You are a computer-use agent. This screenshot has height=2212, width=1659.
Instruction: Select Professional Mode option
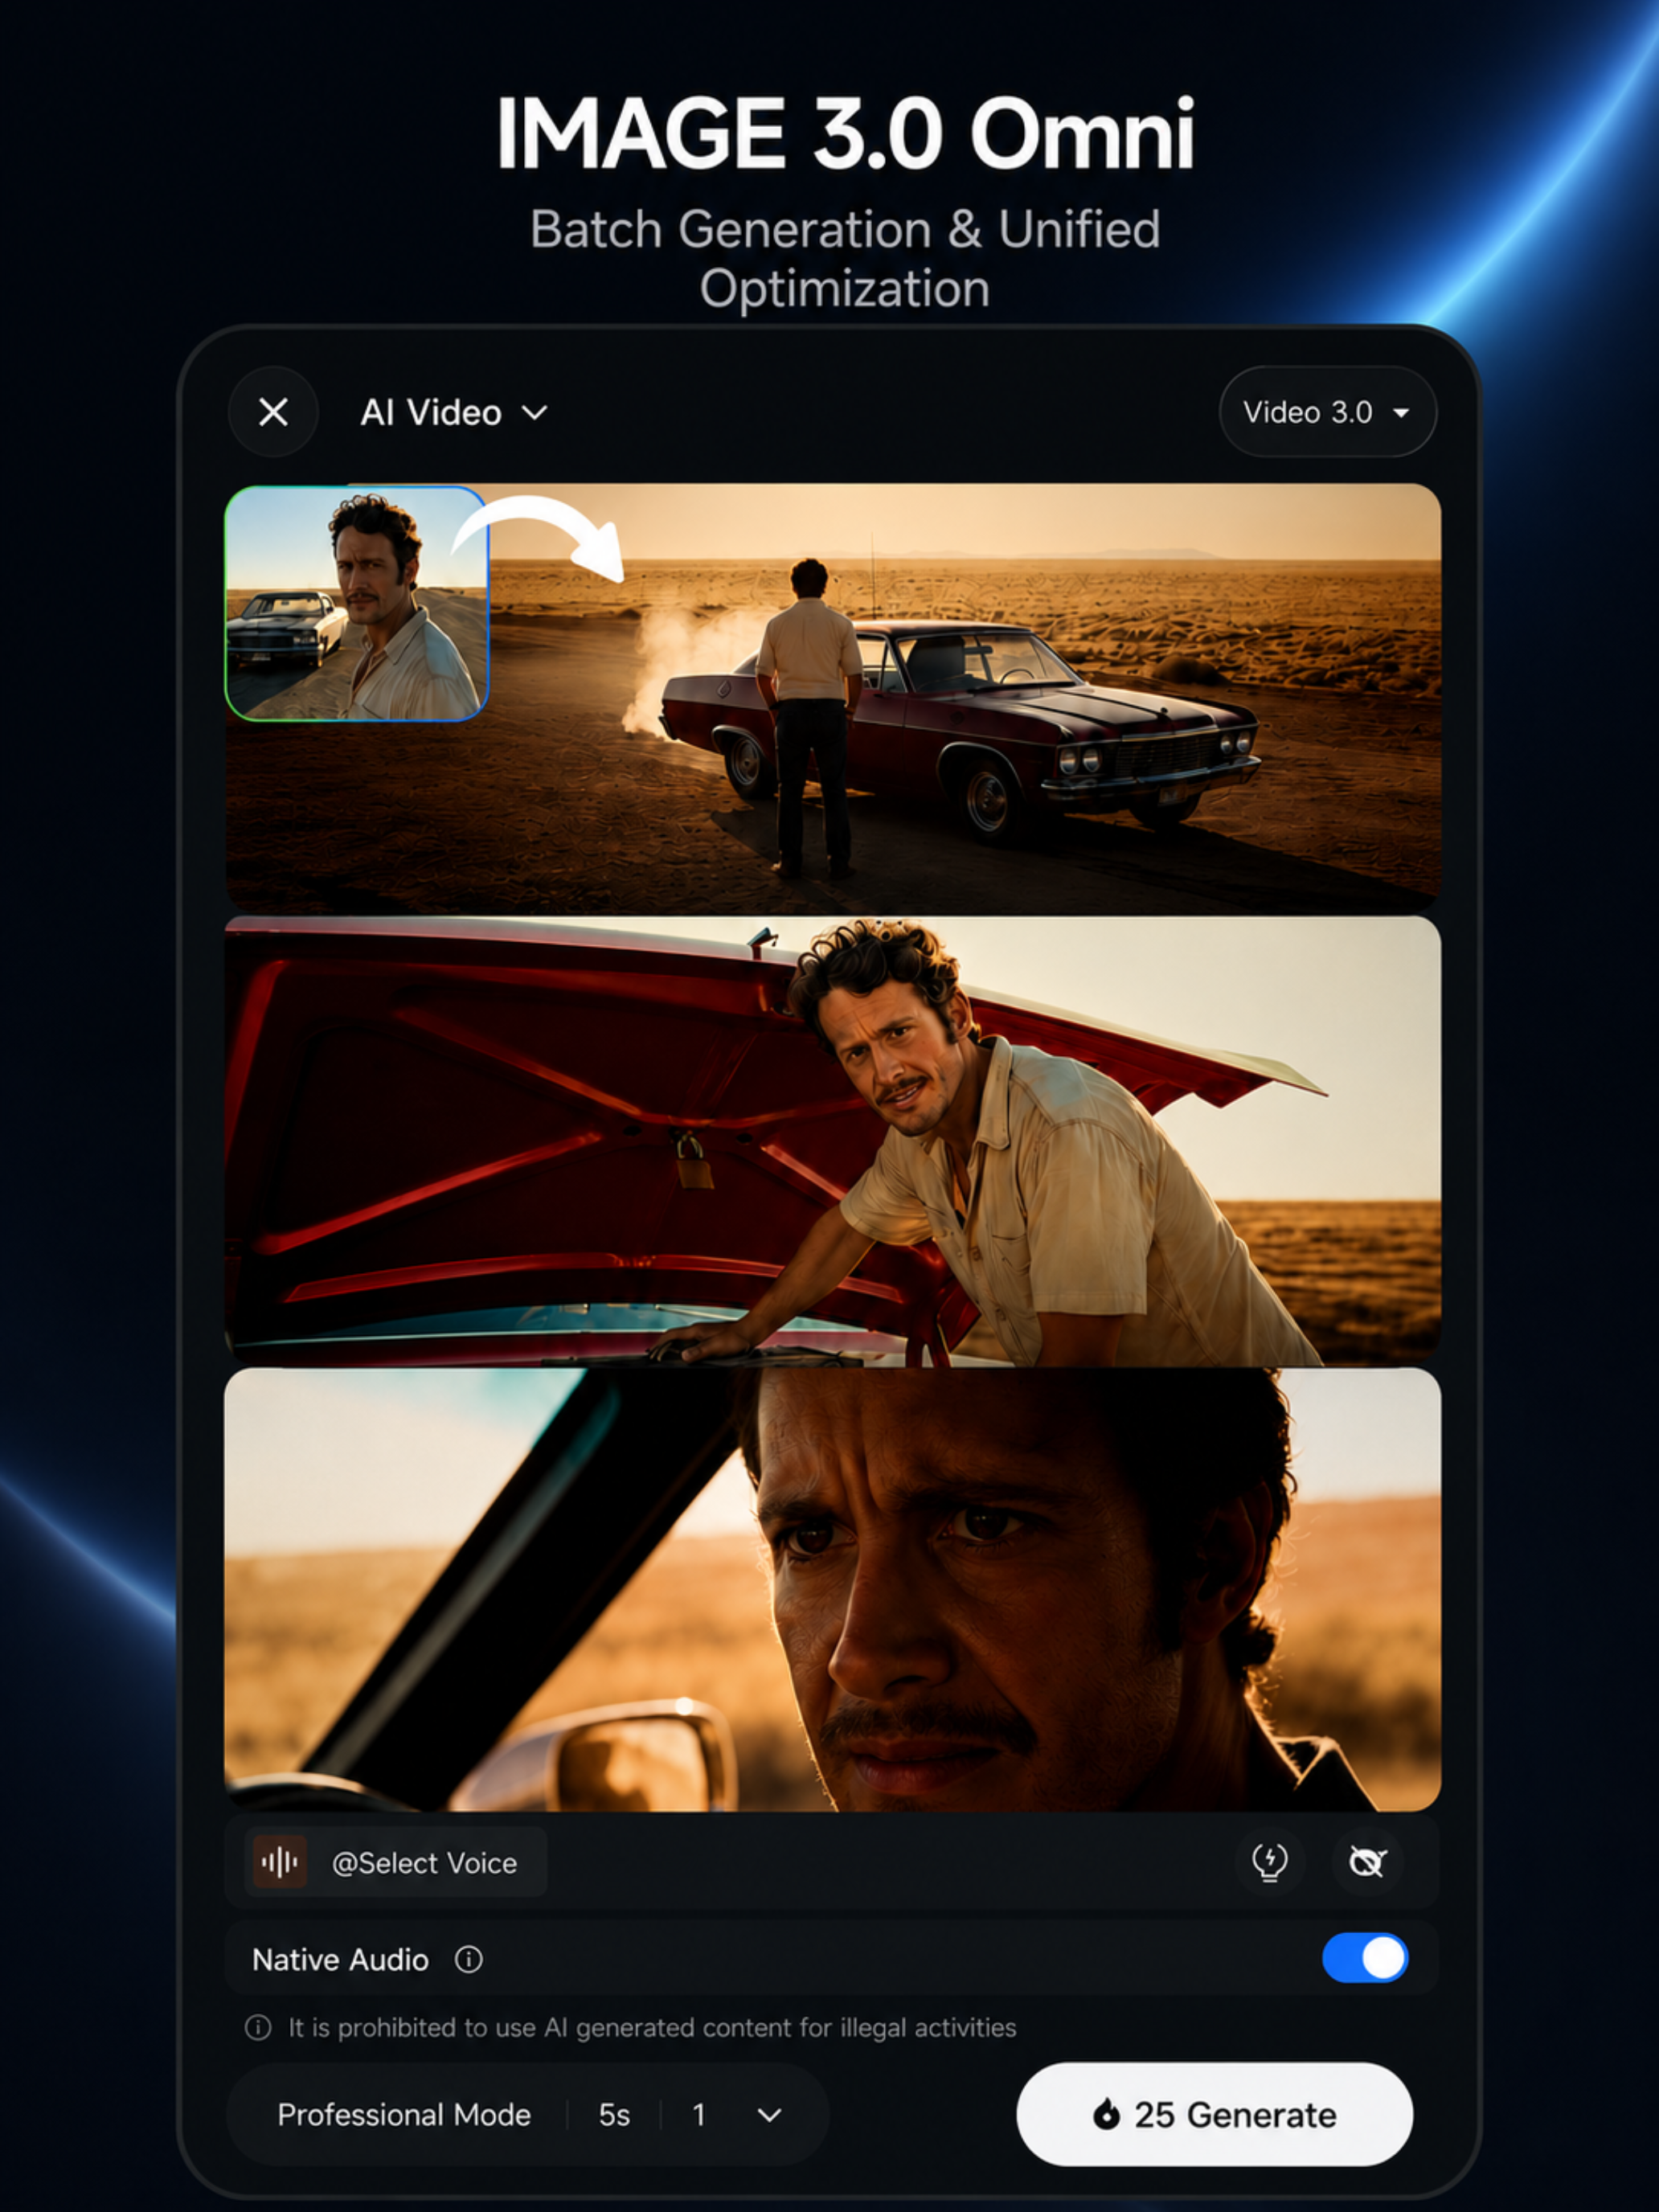point(404,2114)
